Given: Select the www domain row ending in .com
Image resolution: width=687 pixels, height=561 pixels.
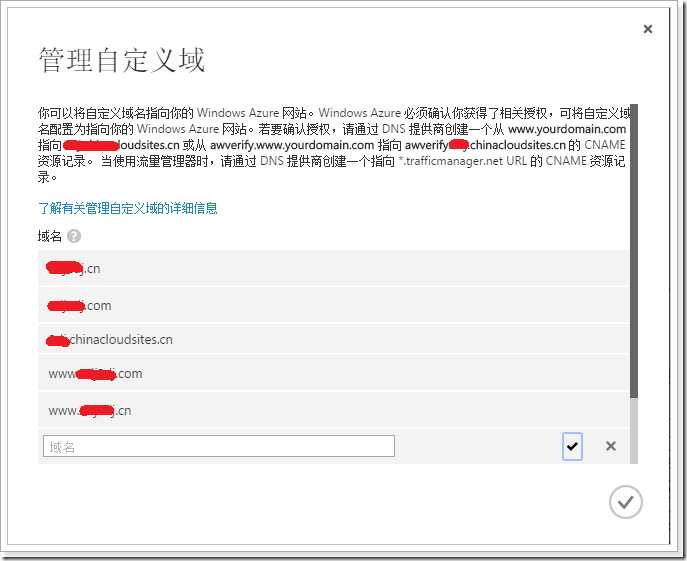Looking at the screenshot, I should coord(334,373).
